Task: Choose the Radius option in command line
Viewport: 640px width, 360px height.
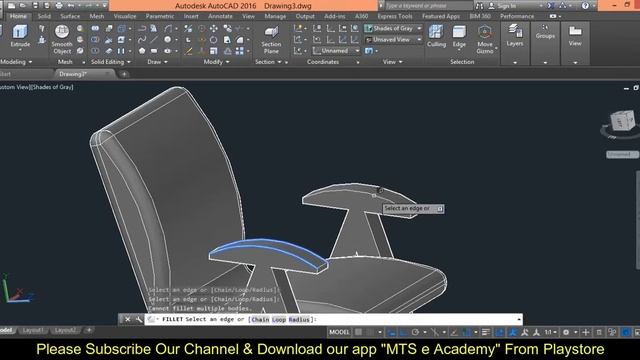Action: coord(299,320)
